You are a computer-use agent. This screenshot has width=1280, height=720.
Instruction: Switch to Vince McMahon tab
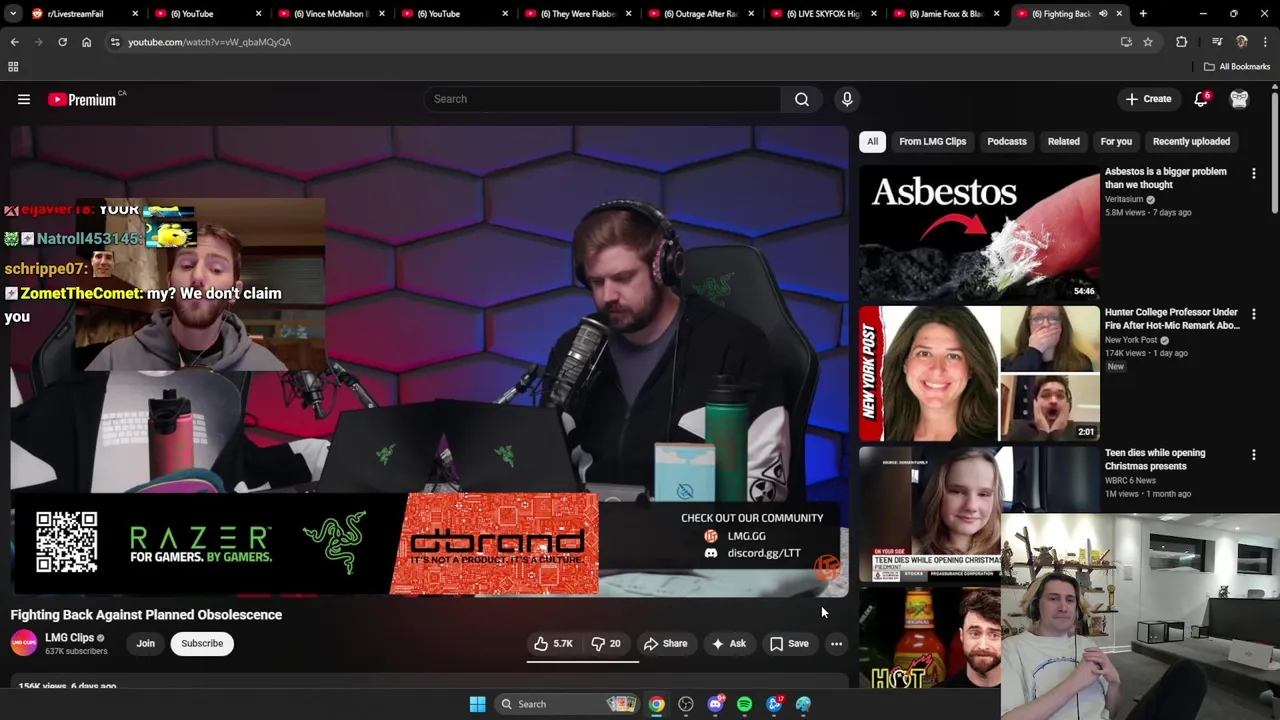331,14
